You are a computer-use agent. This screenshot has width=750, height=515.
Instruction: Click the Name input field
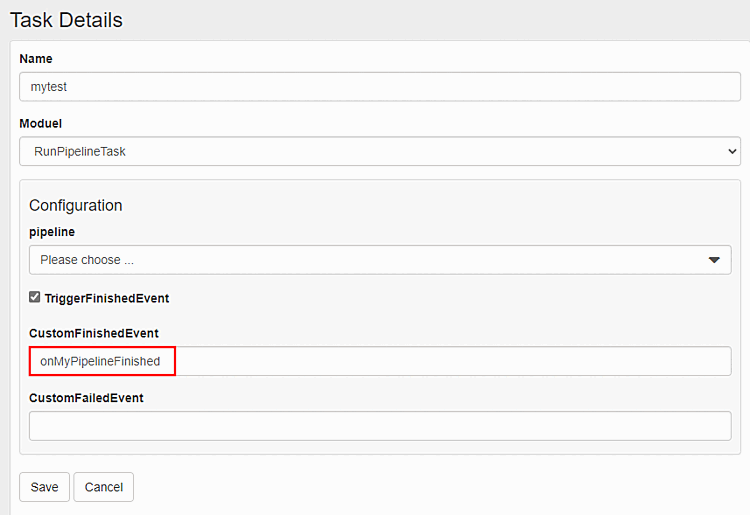380,87
